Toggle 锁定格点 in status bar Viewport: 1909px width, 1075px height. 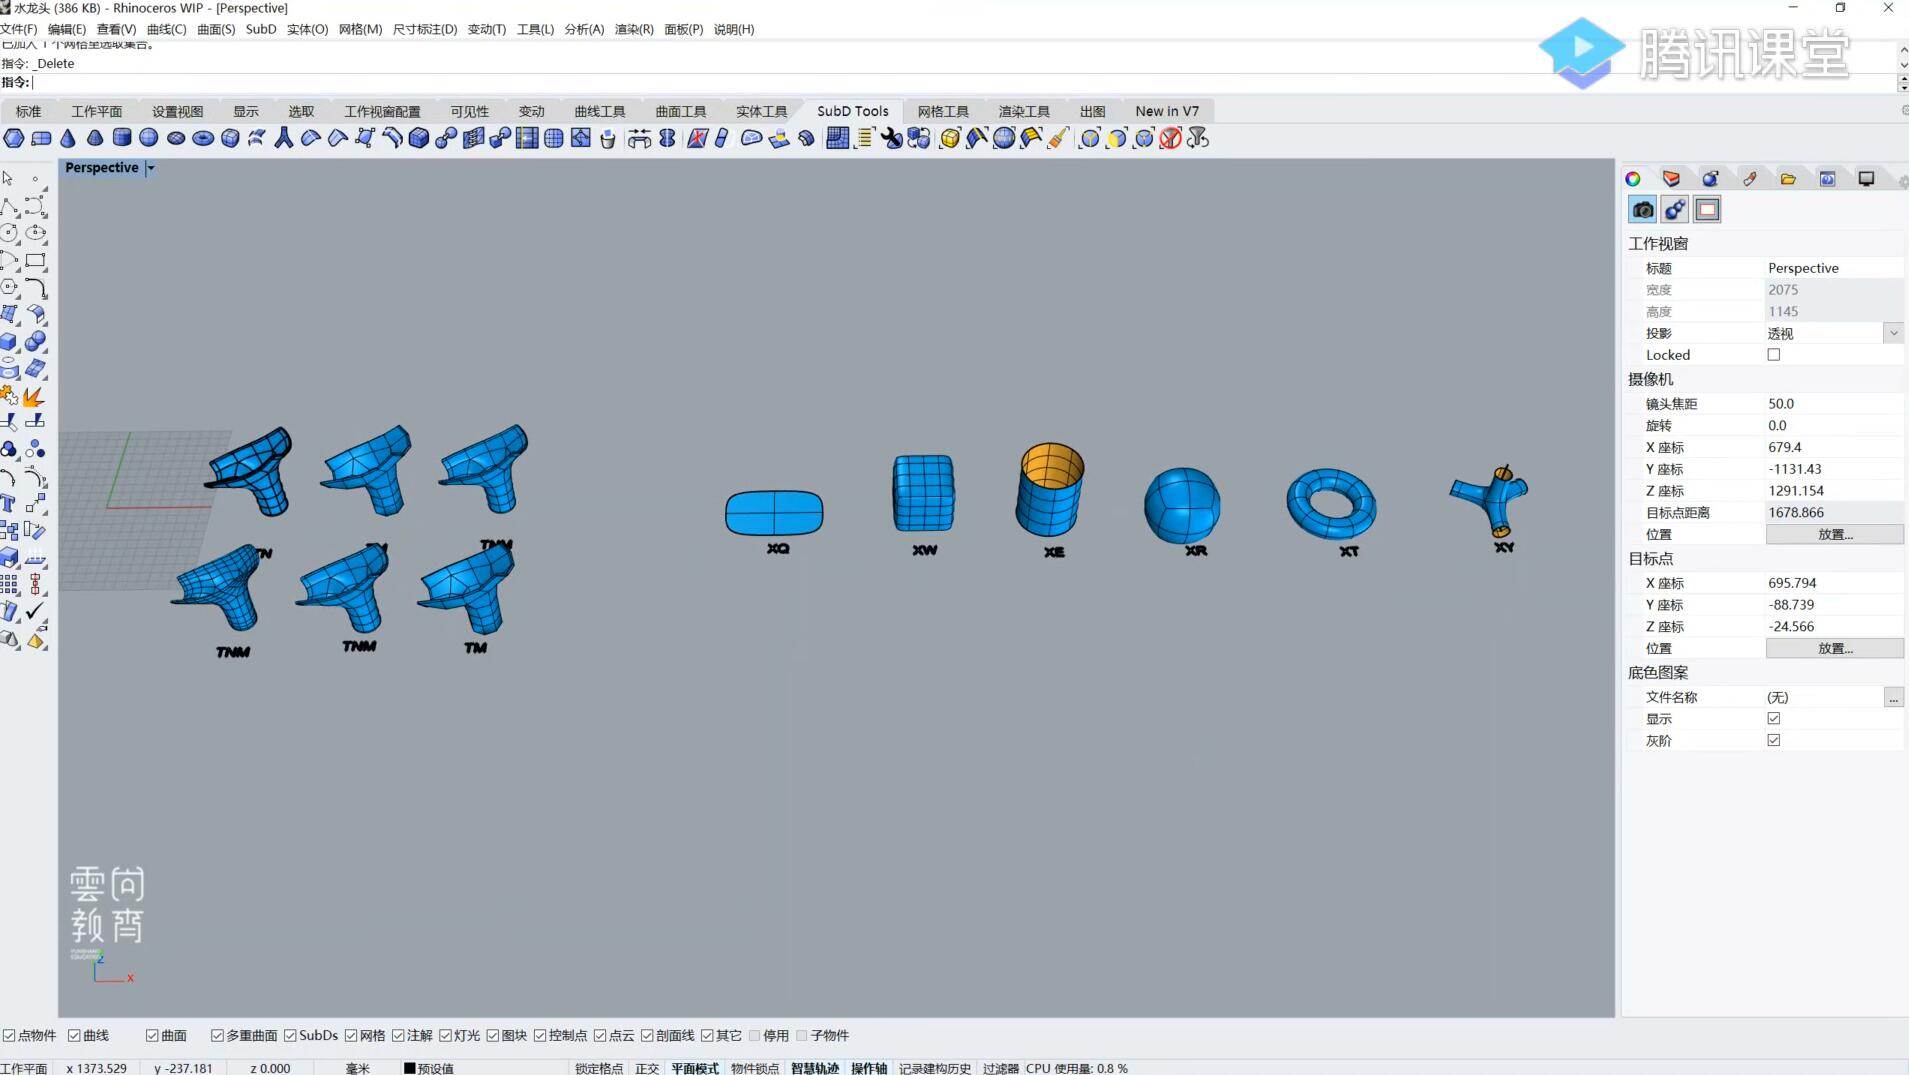tap(599, 1068)
